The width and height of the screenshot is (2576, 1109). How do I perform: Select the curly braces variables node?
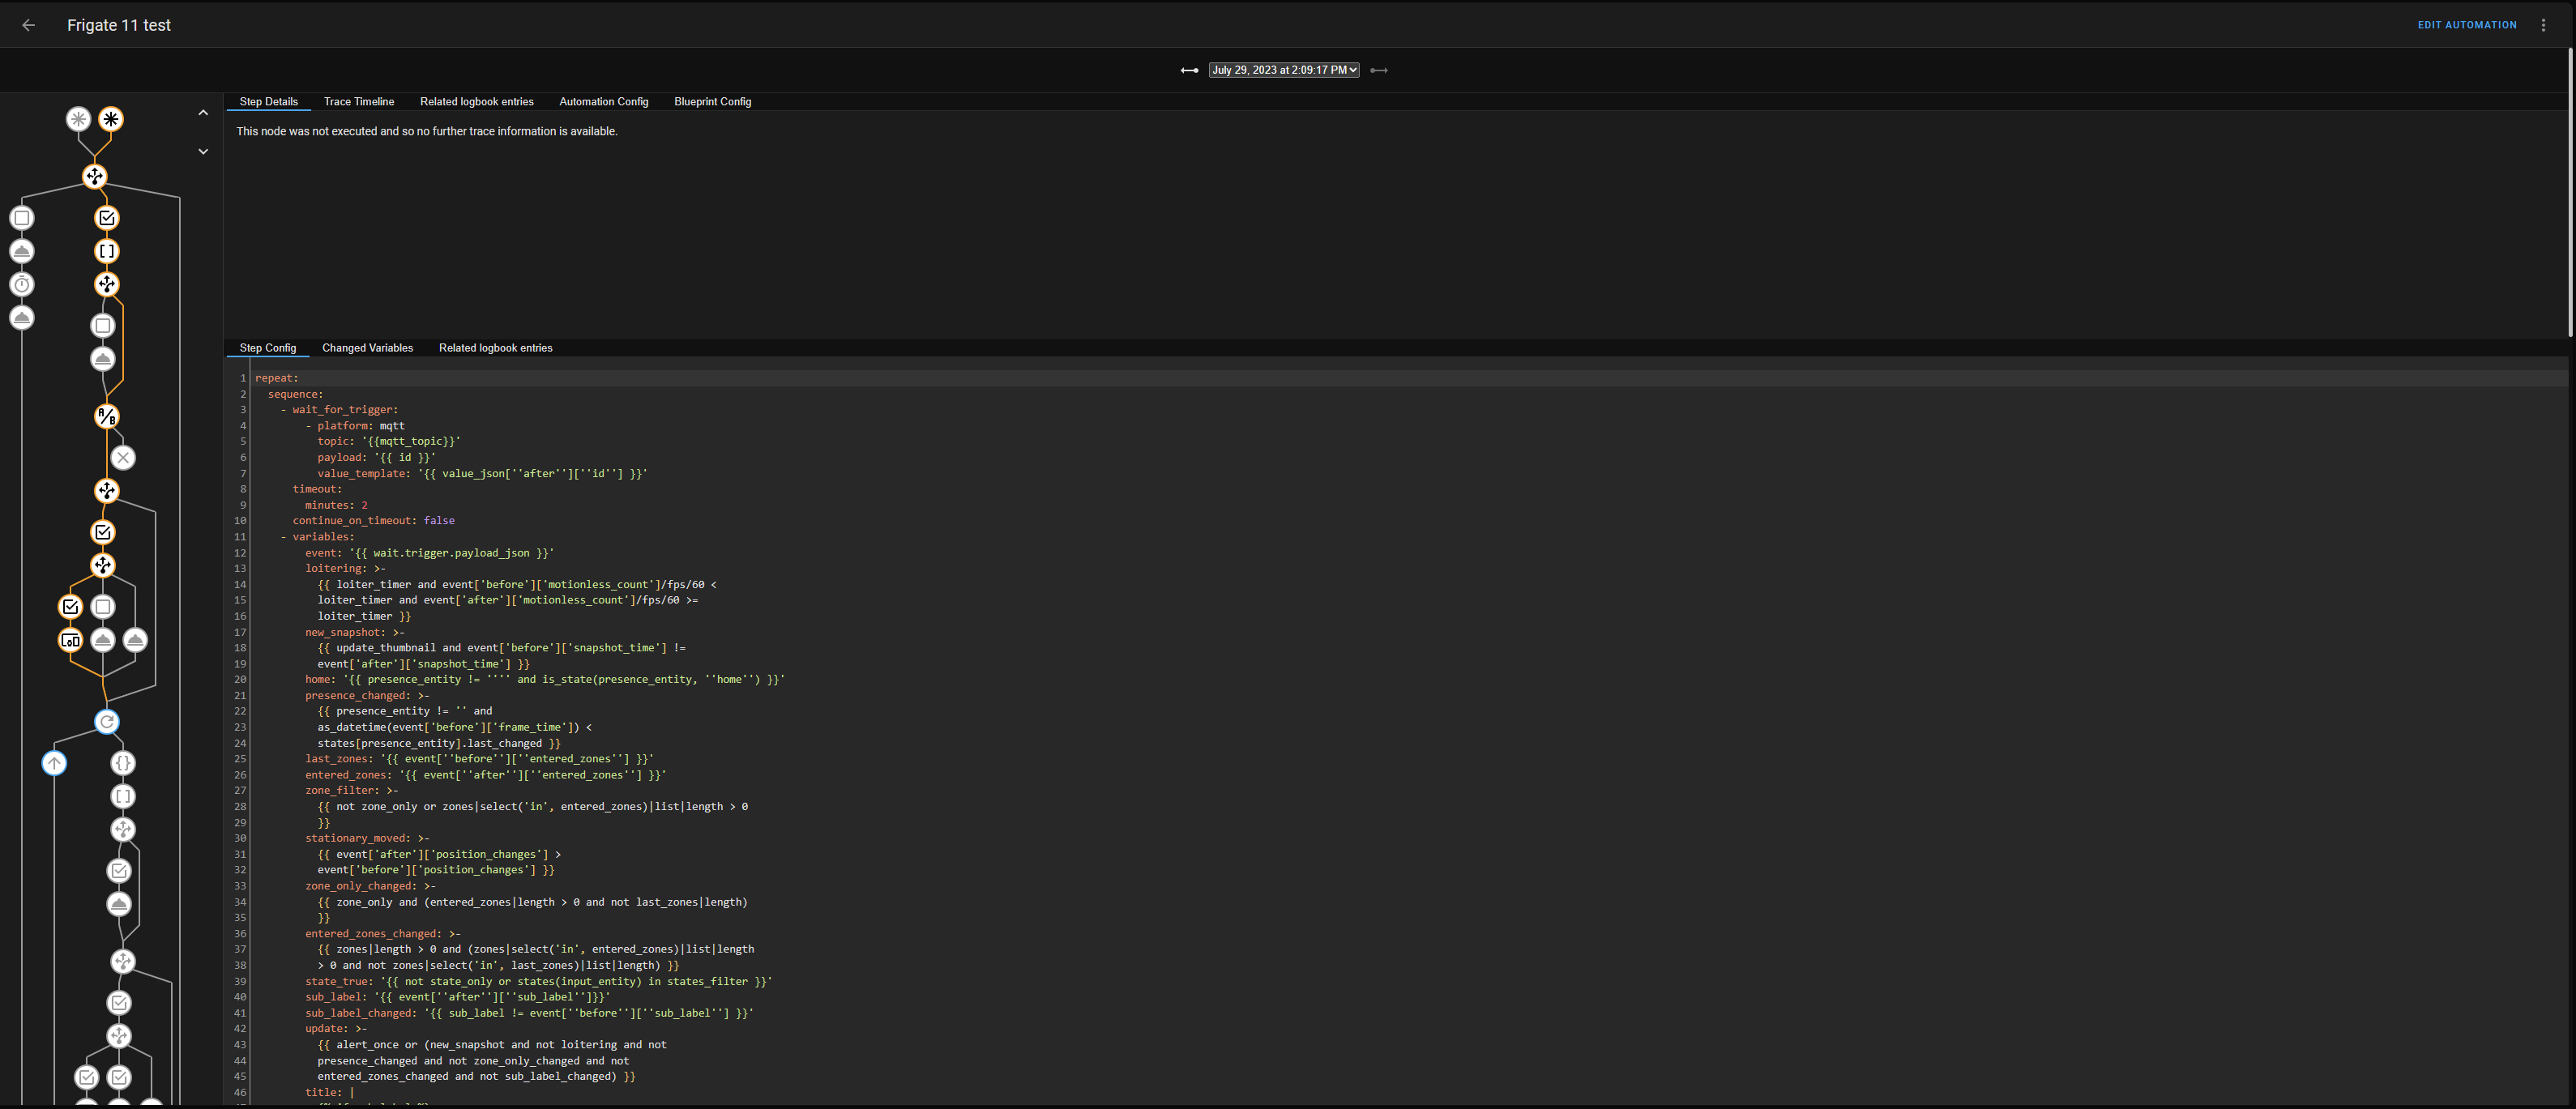(x=122, y=763)
